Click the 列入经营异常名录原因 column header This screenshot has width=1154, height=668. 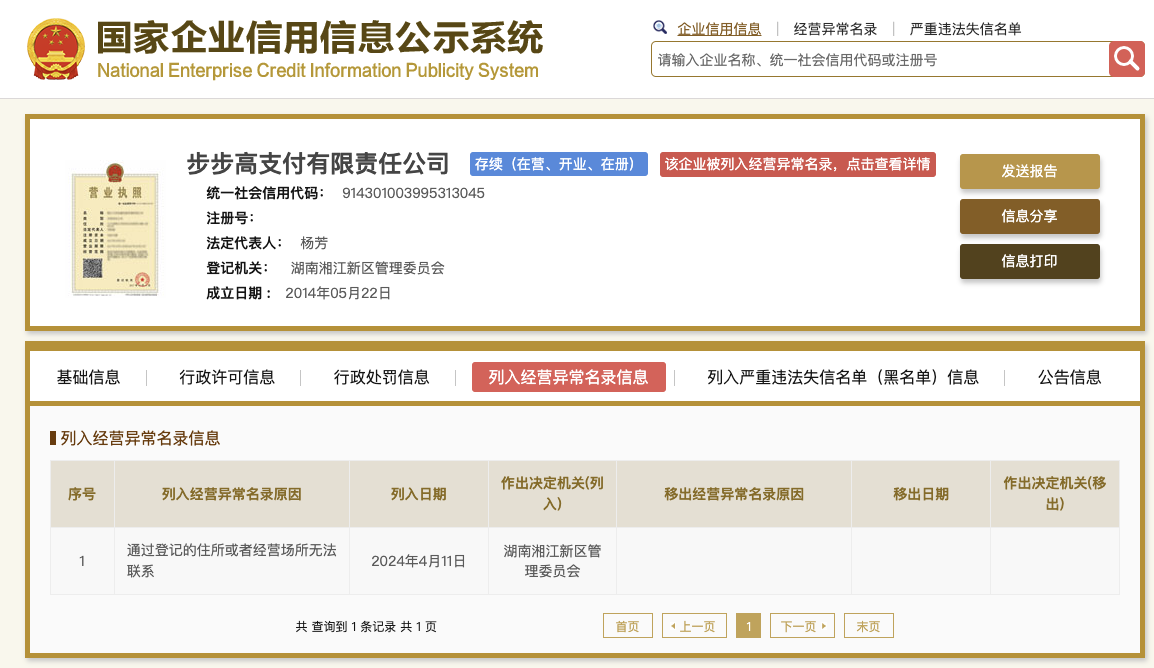(232, 494)
